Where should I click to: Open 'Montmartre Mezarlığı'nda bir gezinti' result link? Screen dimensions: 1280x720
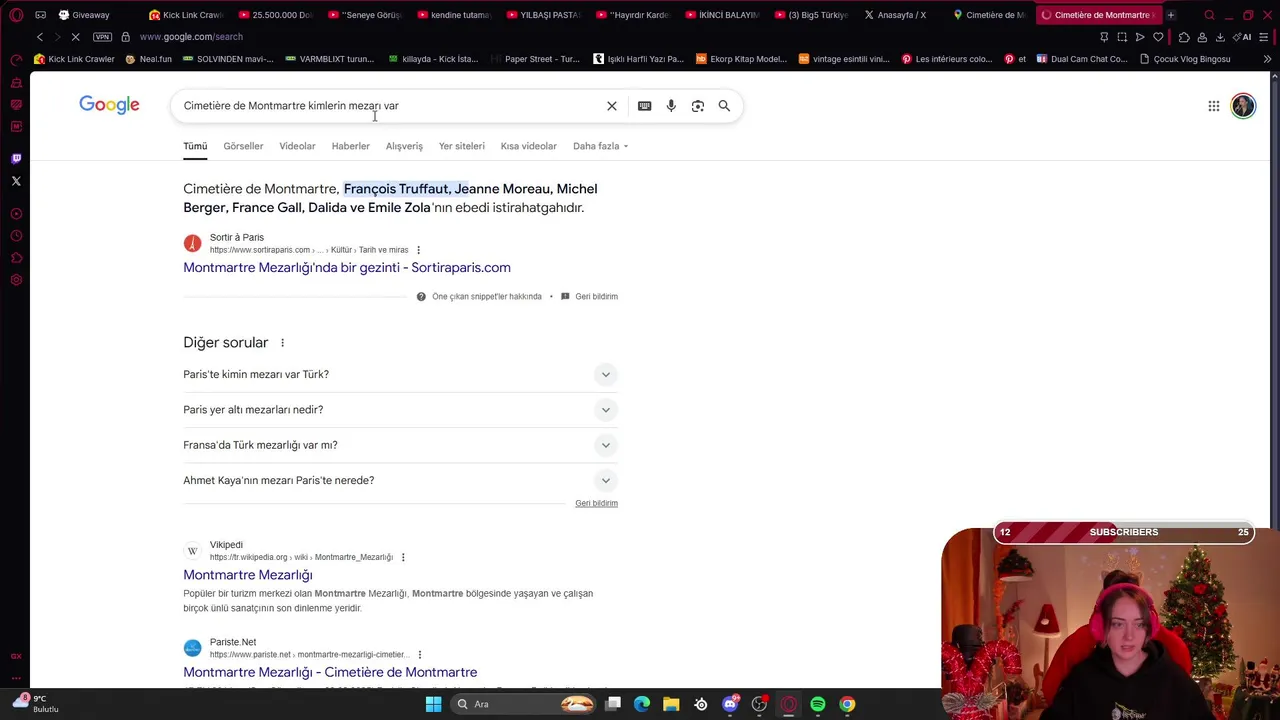(347, 267)
